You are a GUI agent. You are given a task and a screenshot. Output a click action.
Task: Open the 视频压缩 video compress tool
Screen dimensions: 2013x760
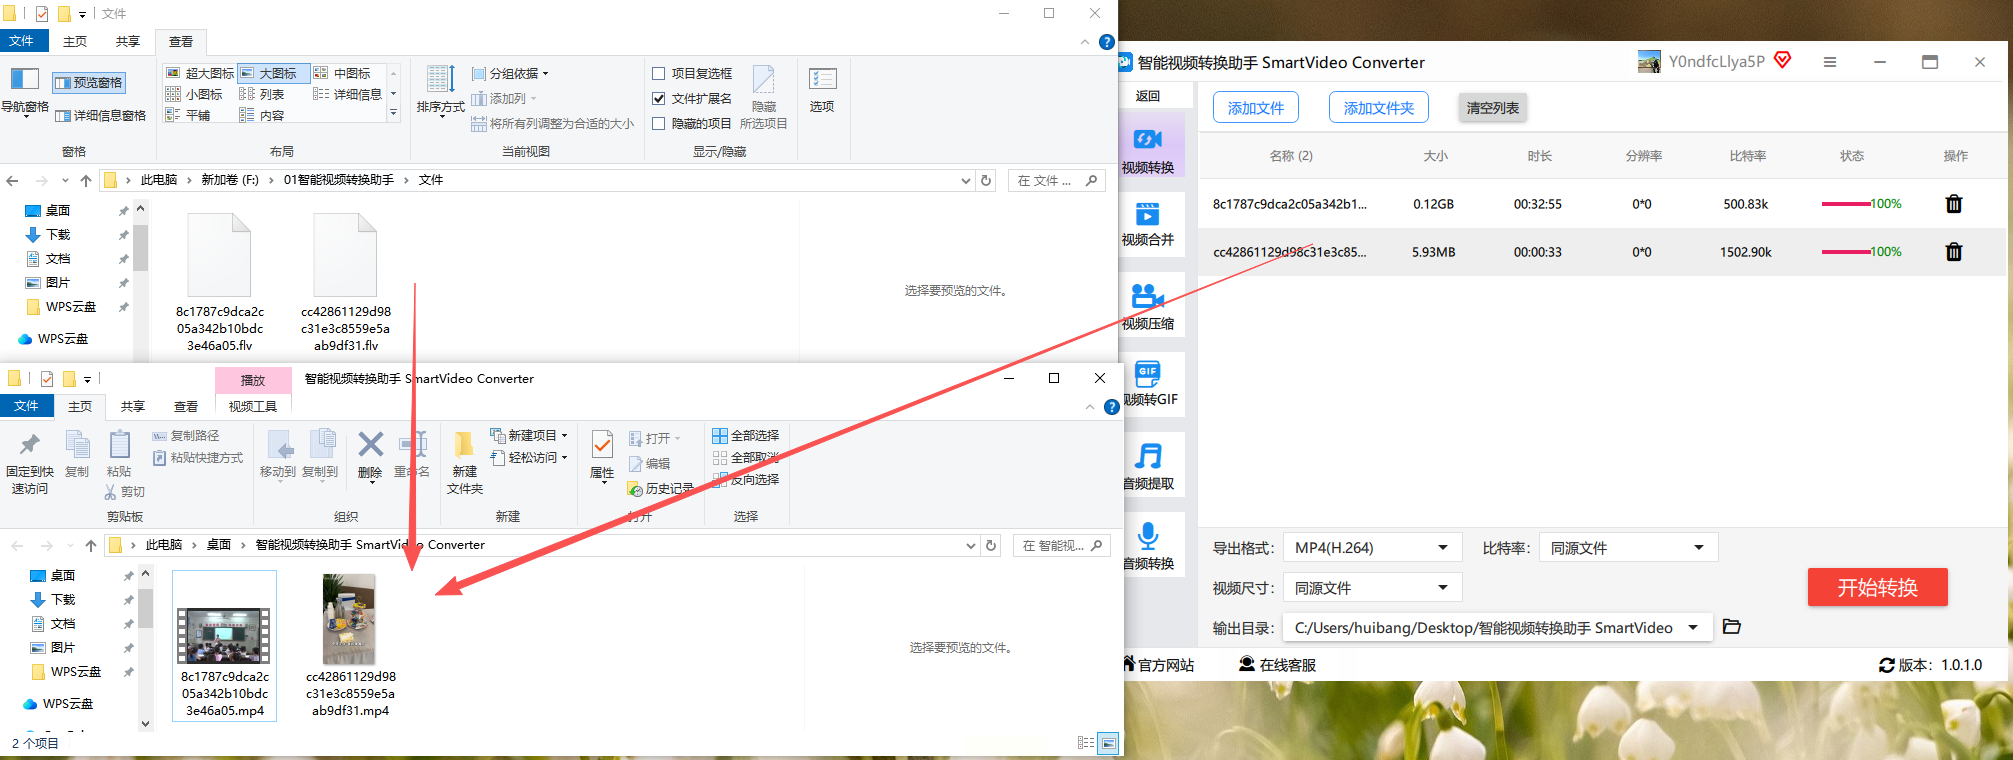click(1148, 307)
